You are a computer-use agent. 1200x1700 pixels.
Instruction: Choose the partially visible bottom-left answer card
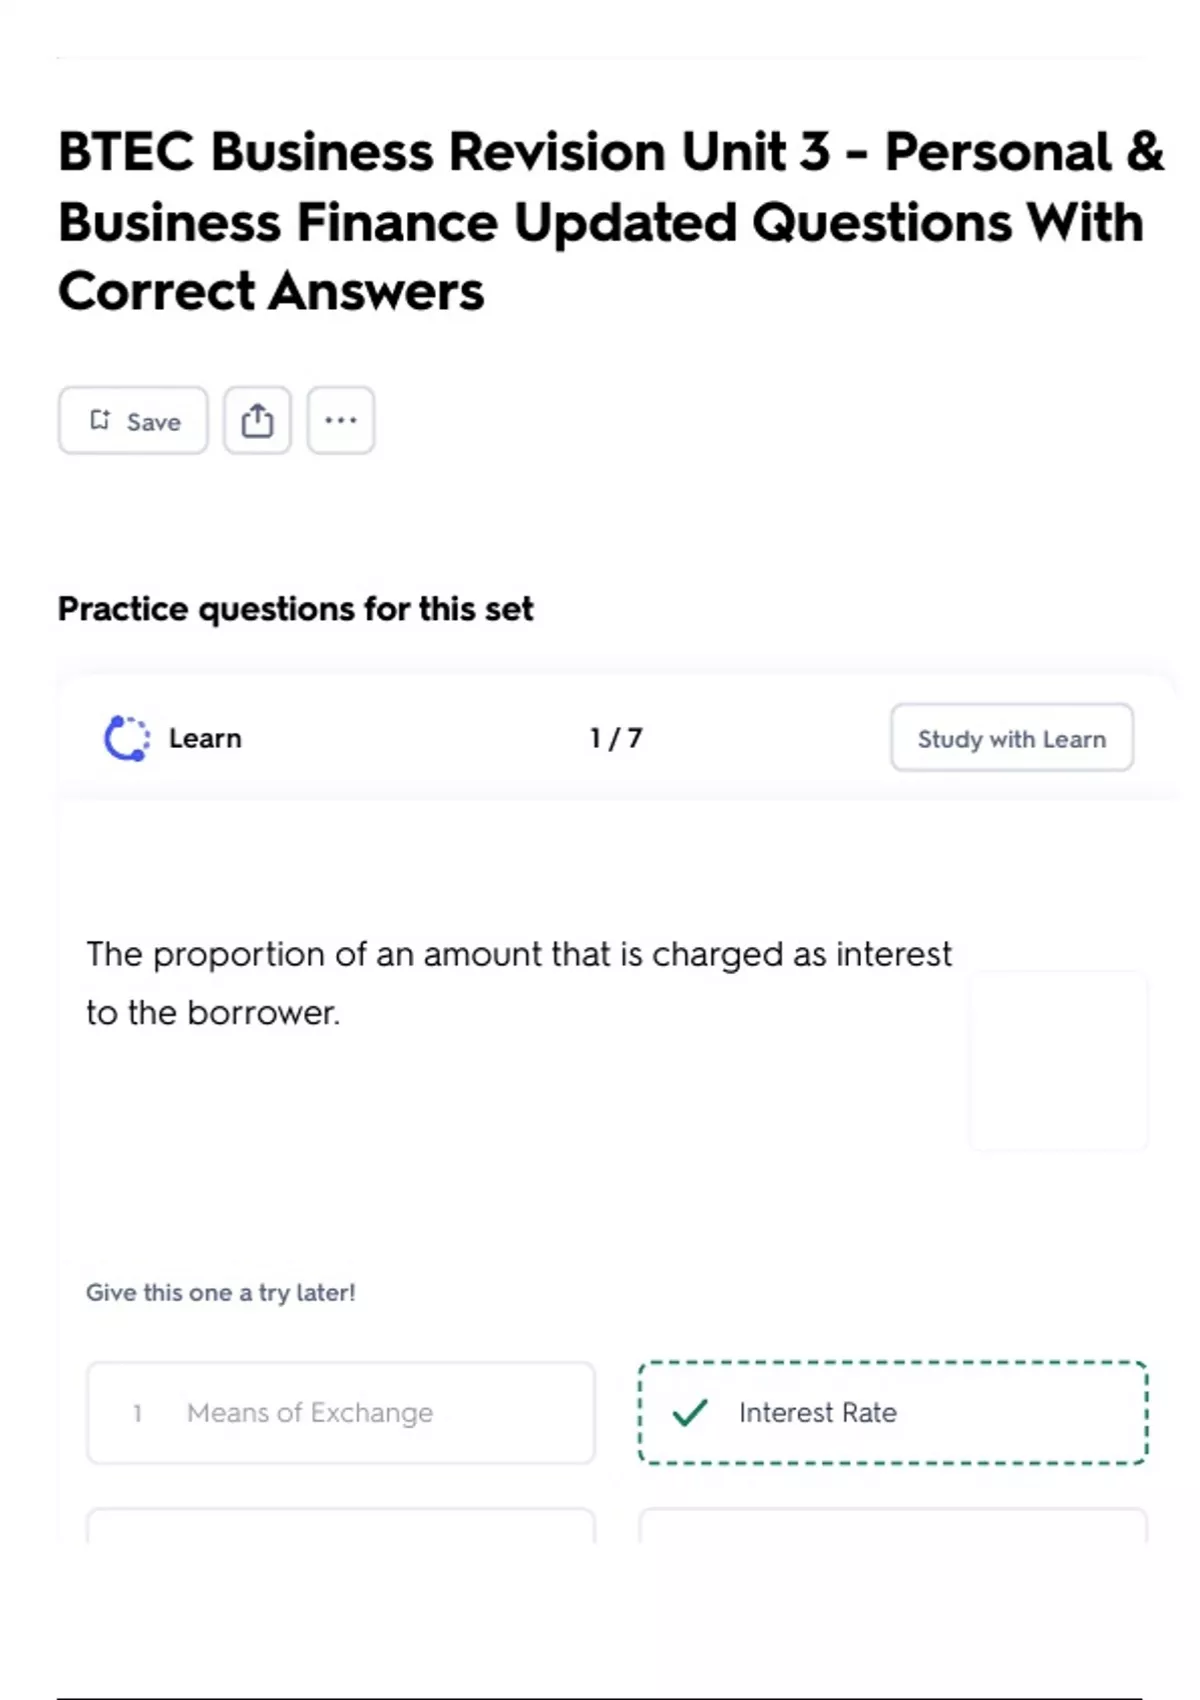[x=340, y=1526]
